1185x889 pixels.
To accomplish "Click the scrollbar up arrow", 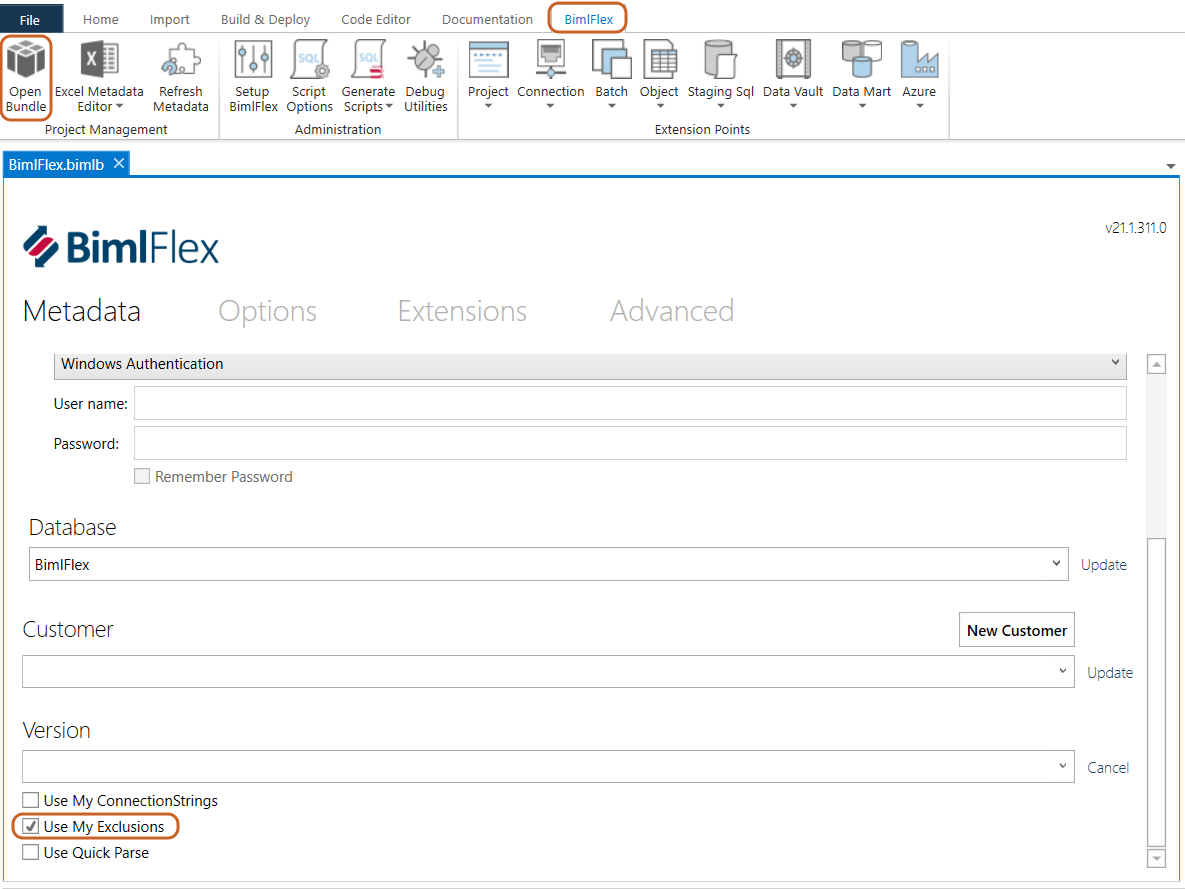I will pyautogui.click(x=1156, y=364).
